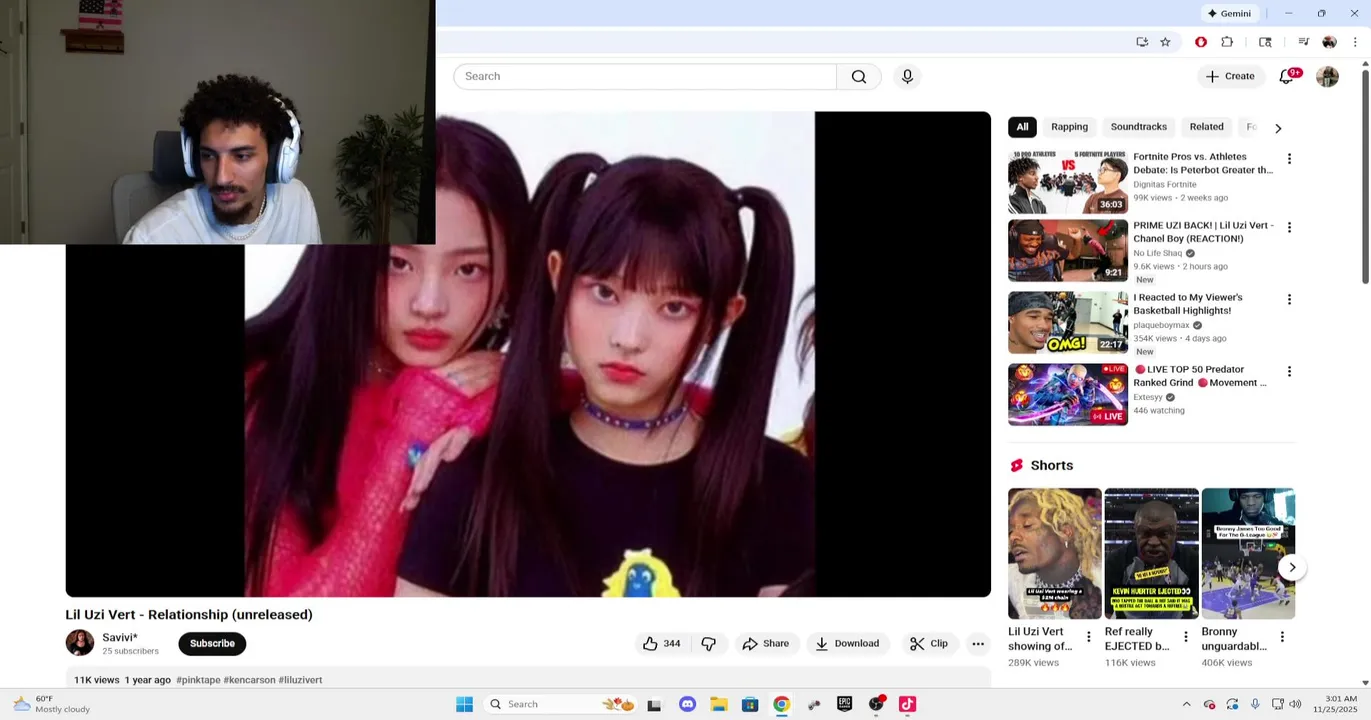Subscribe to Savivi* channel

212,644
